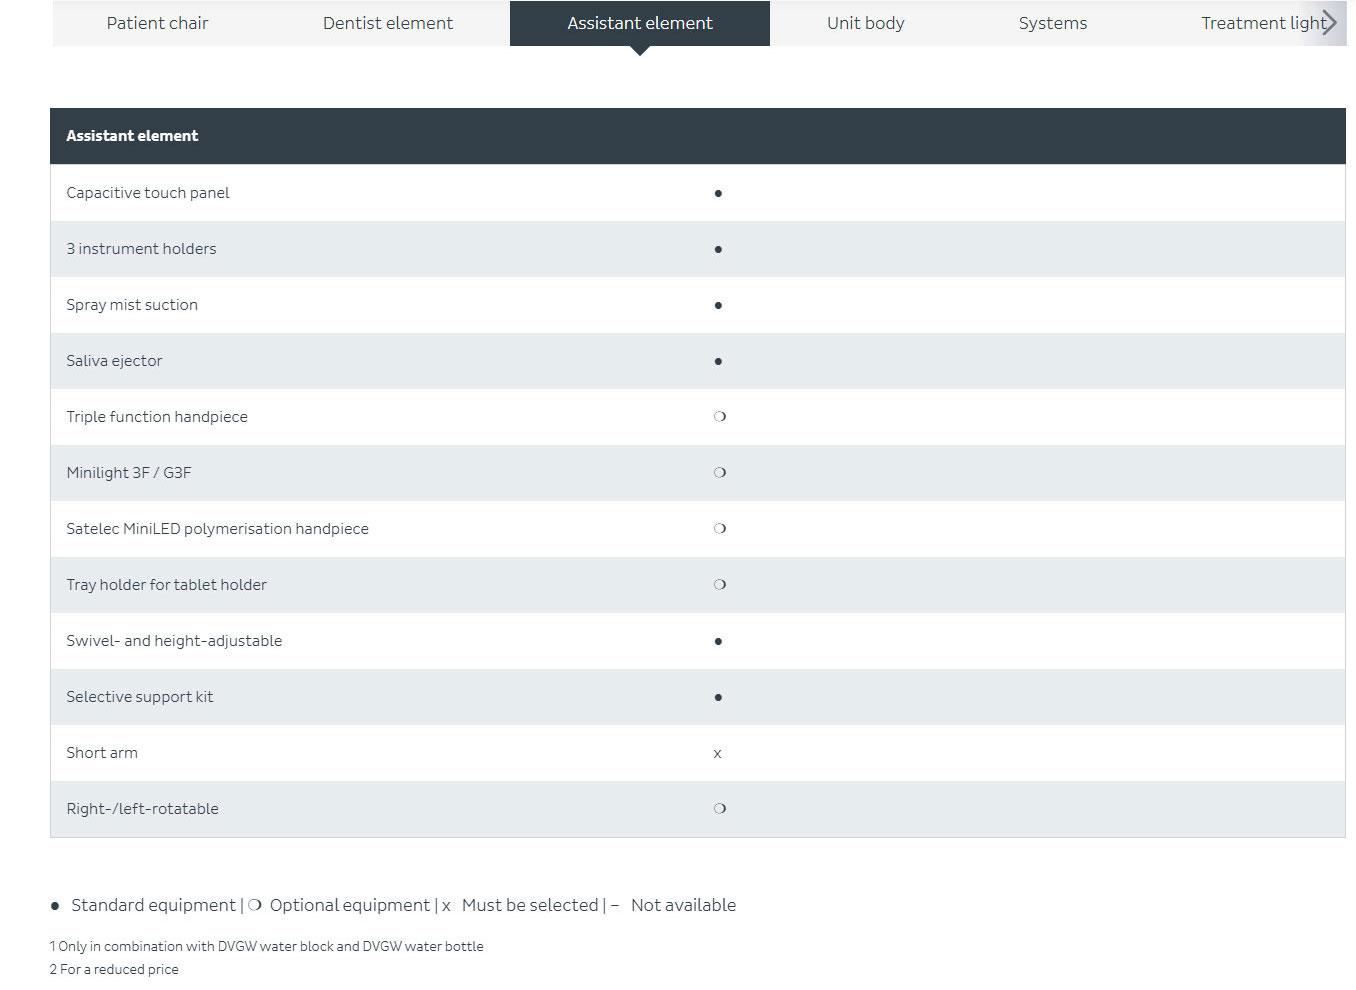Image resolution: width=1356 pixels, height=990 pixels.
Task: Click the optional circle for Minilight 3F / G3F
Action: click(720, 473)
